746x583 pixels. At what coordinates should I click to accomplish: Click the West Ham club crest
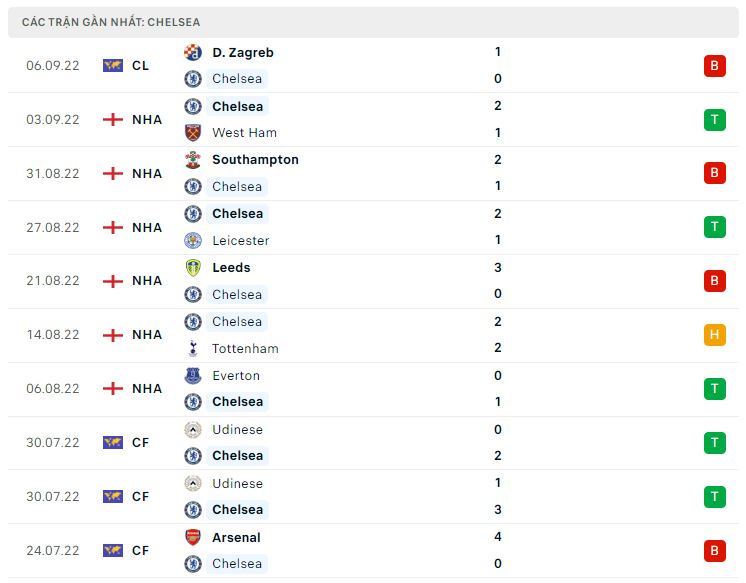coord(193,132)
